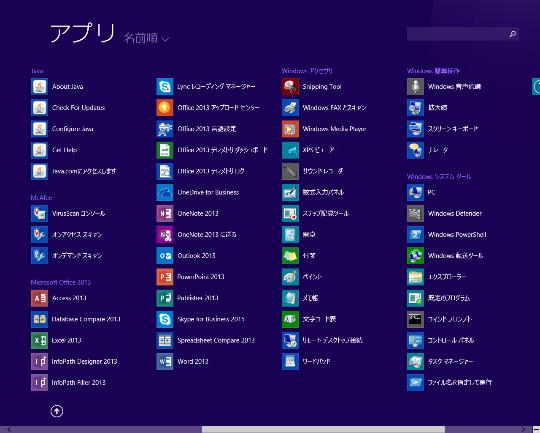Click the McAfee group header
Screen dimensions: 540x433
[41, 197]
